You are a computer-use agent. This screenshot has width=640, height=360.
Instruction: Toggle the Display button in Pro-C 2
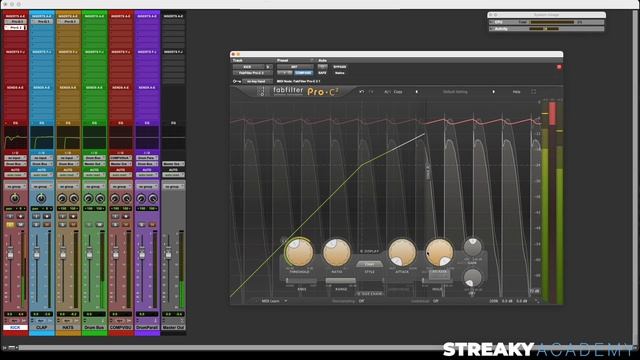369,251
